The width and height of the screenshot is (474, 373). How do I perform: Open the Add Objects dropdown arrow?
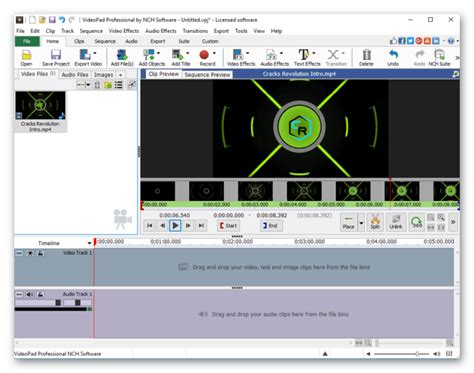pyautogui.click(x=158, y=53)
